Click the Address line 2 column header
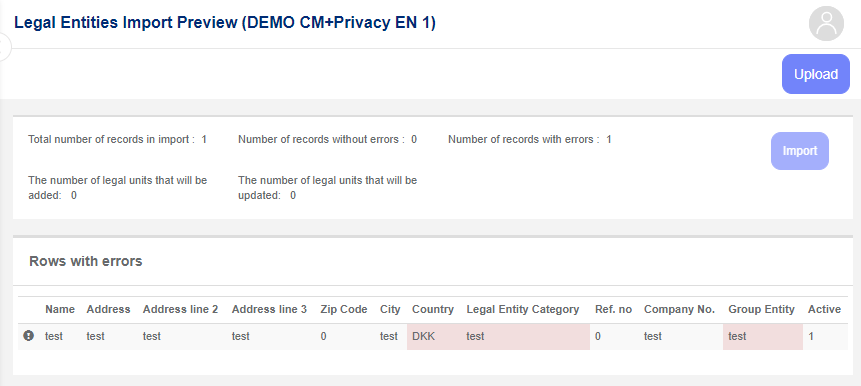The width and height of the screenshot is (861, 386). 180,309
